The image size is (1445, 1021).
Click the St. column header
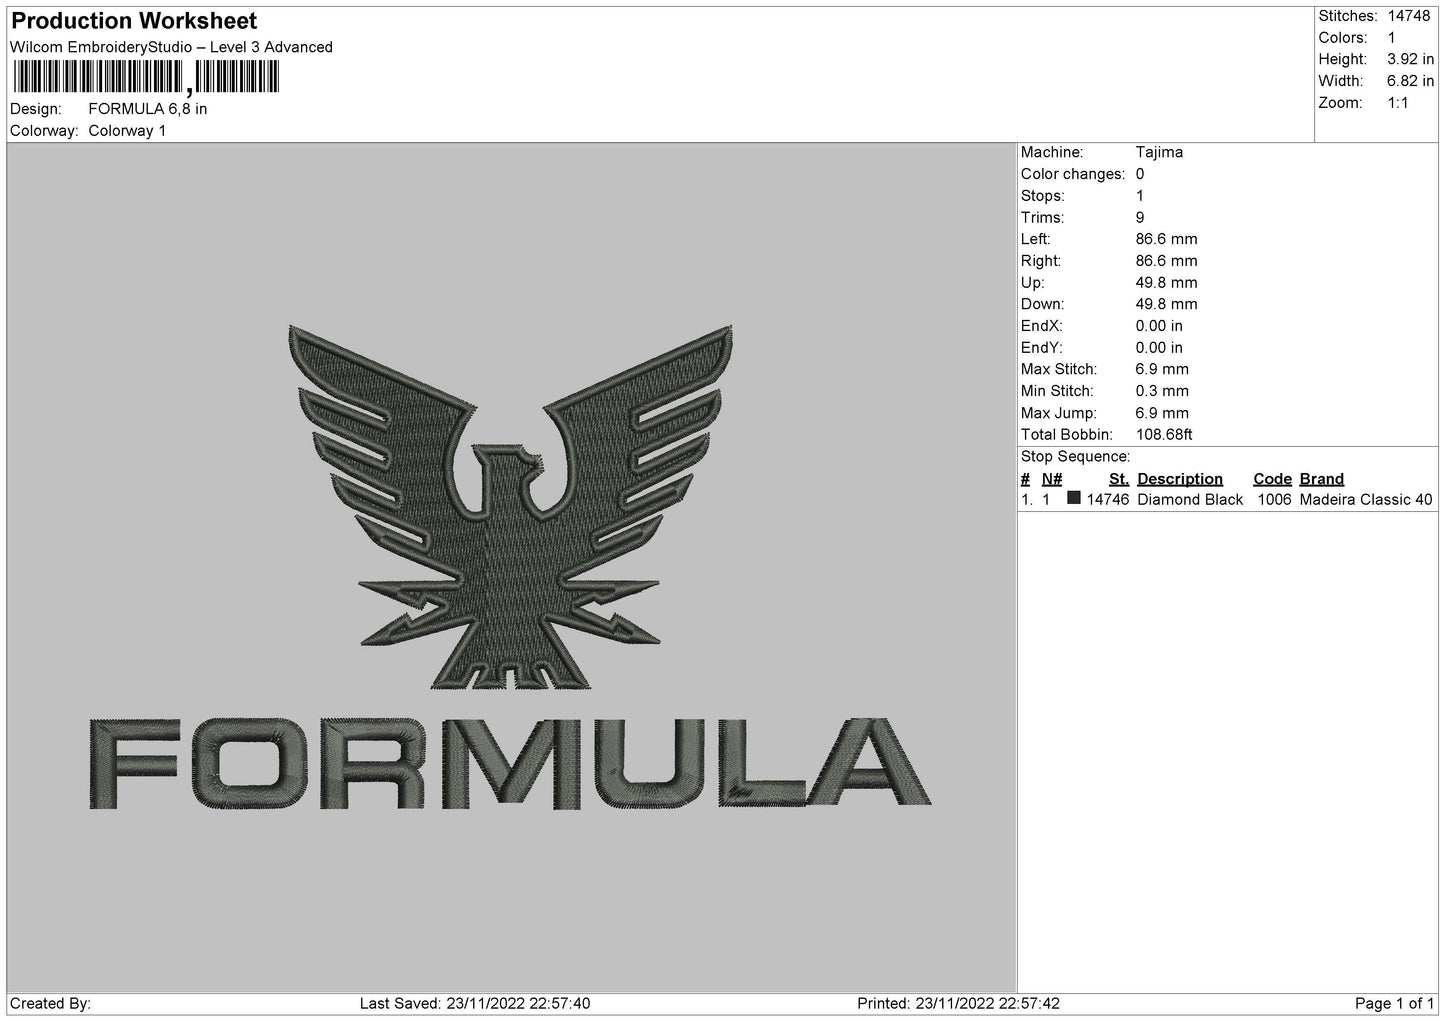(1119, 479)
